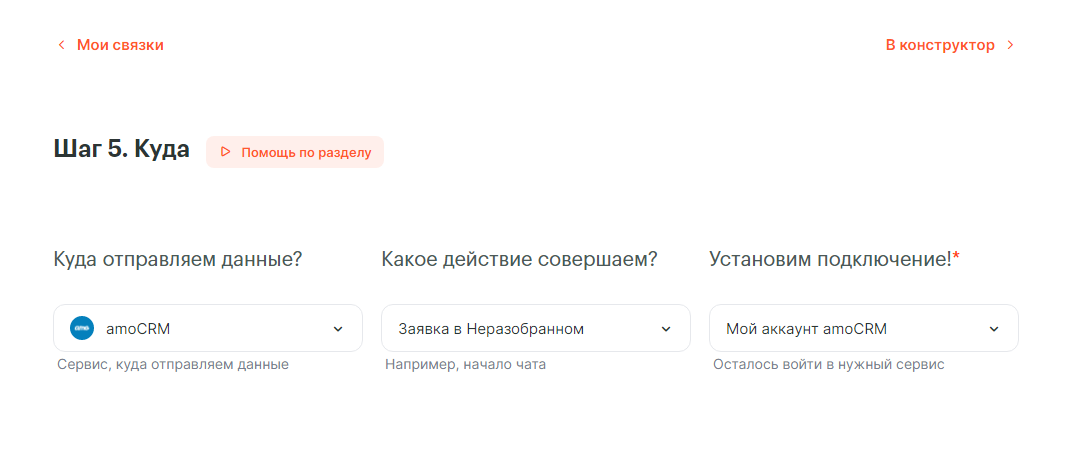Open the amoCRM service dropdown

pyautogui.click(x=207, y=328)
